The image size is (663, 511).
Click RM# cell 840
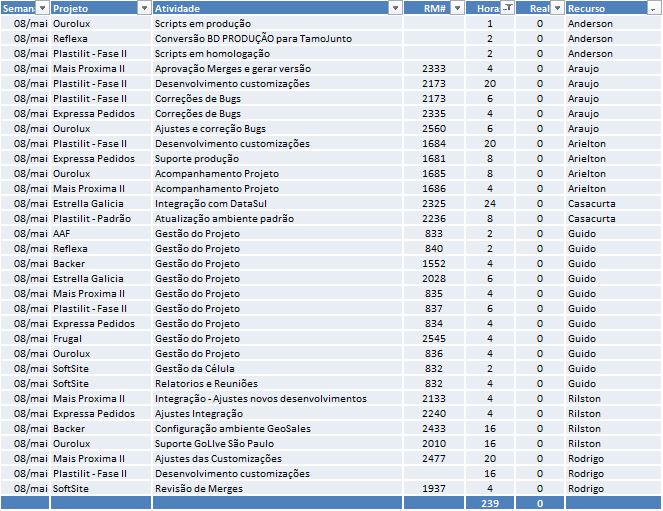point(434,249)
